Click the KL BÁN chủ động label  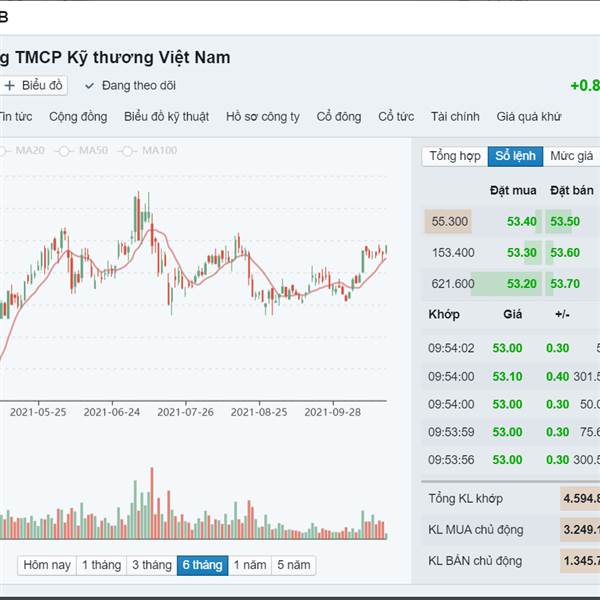point(475,561)
